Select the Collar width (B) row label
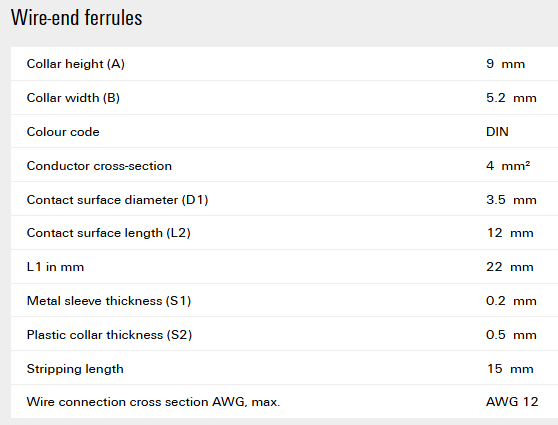558x425 pixels. 73,98
